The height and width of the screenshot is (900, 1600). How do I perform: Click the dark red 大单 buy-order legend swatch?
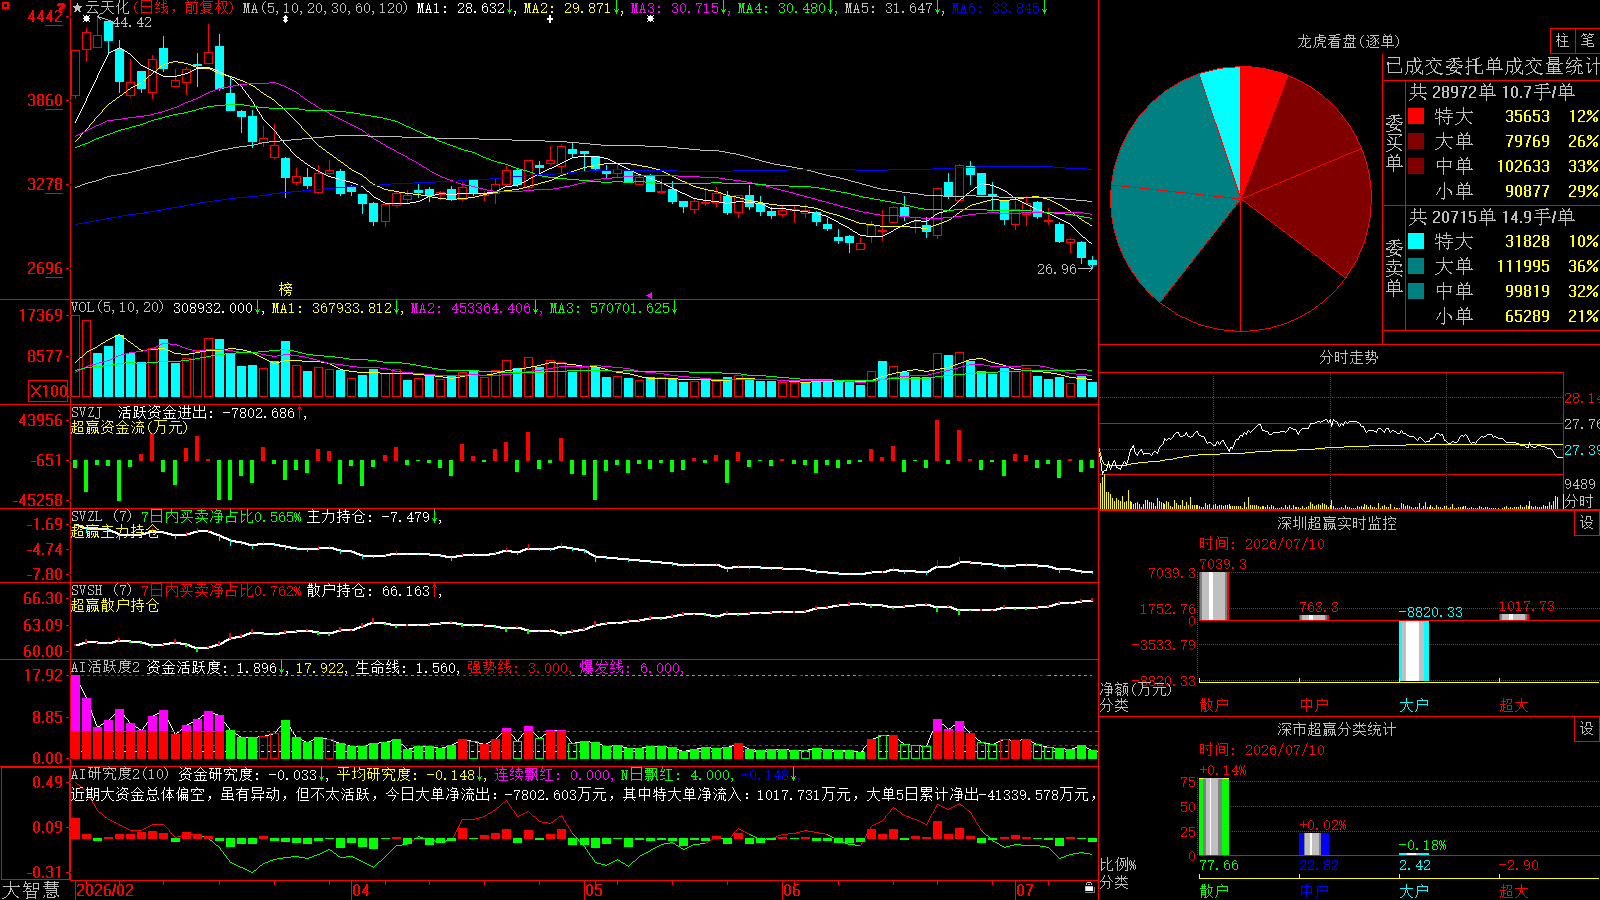coord(1416,141)
